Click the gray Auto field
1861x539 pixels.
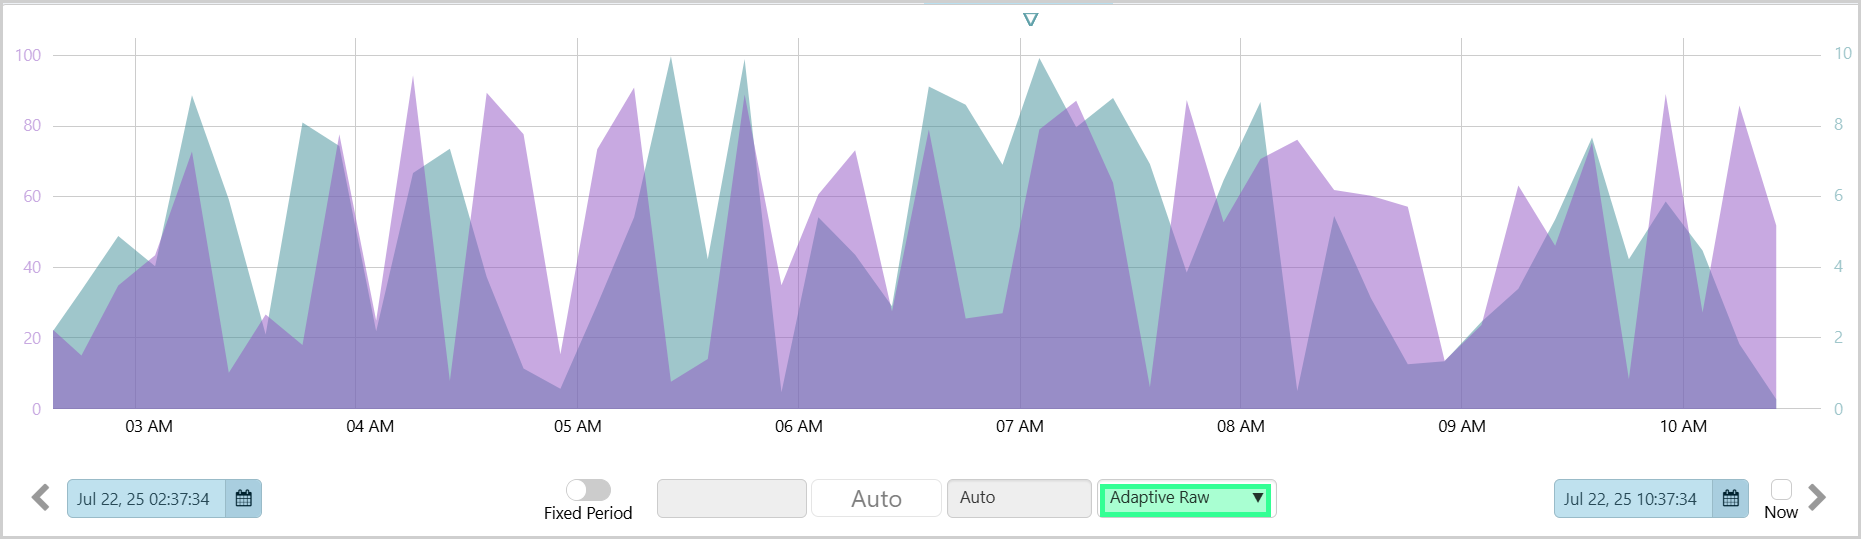click(1018, 498)
